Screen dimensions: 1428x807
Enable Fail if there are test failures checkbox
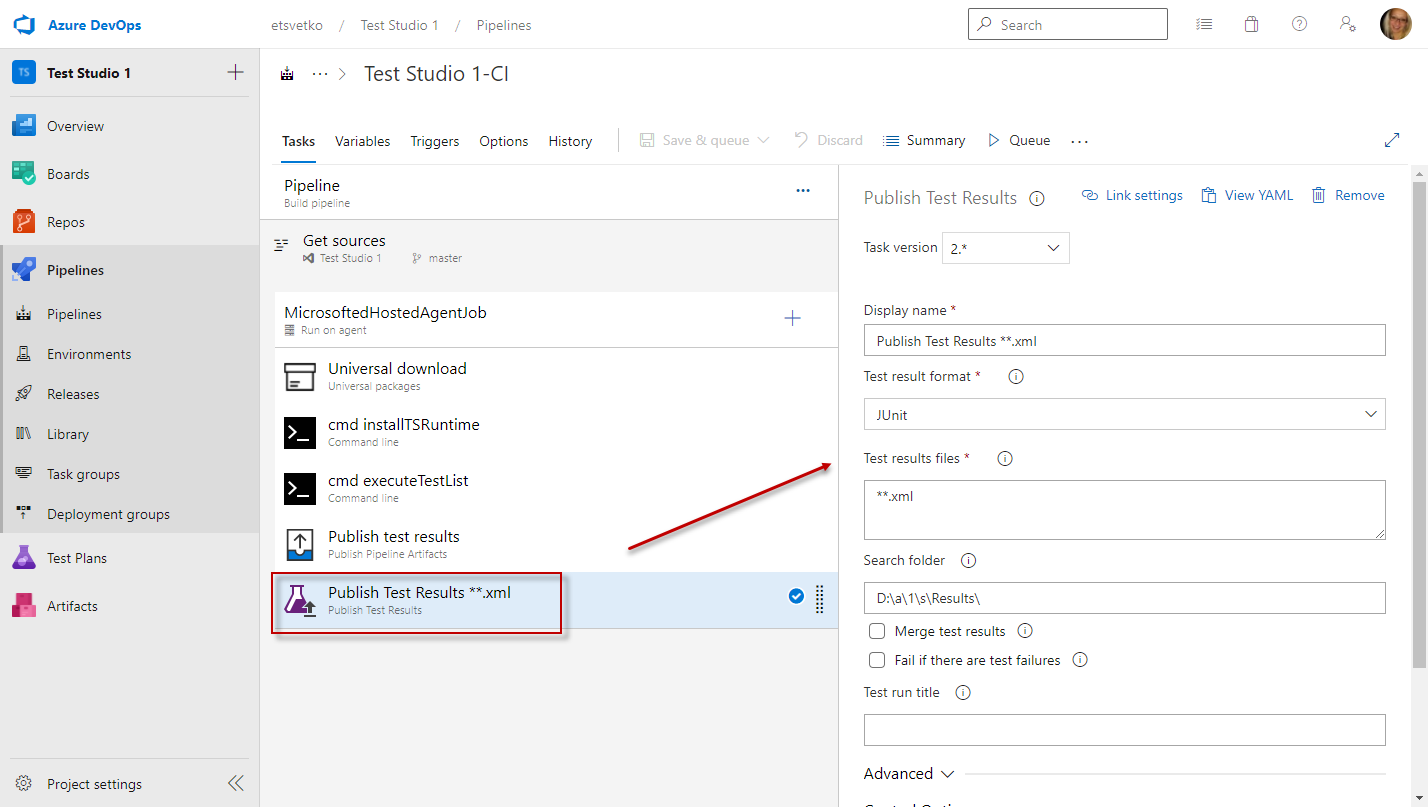pos(877,660)
